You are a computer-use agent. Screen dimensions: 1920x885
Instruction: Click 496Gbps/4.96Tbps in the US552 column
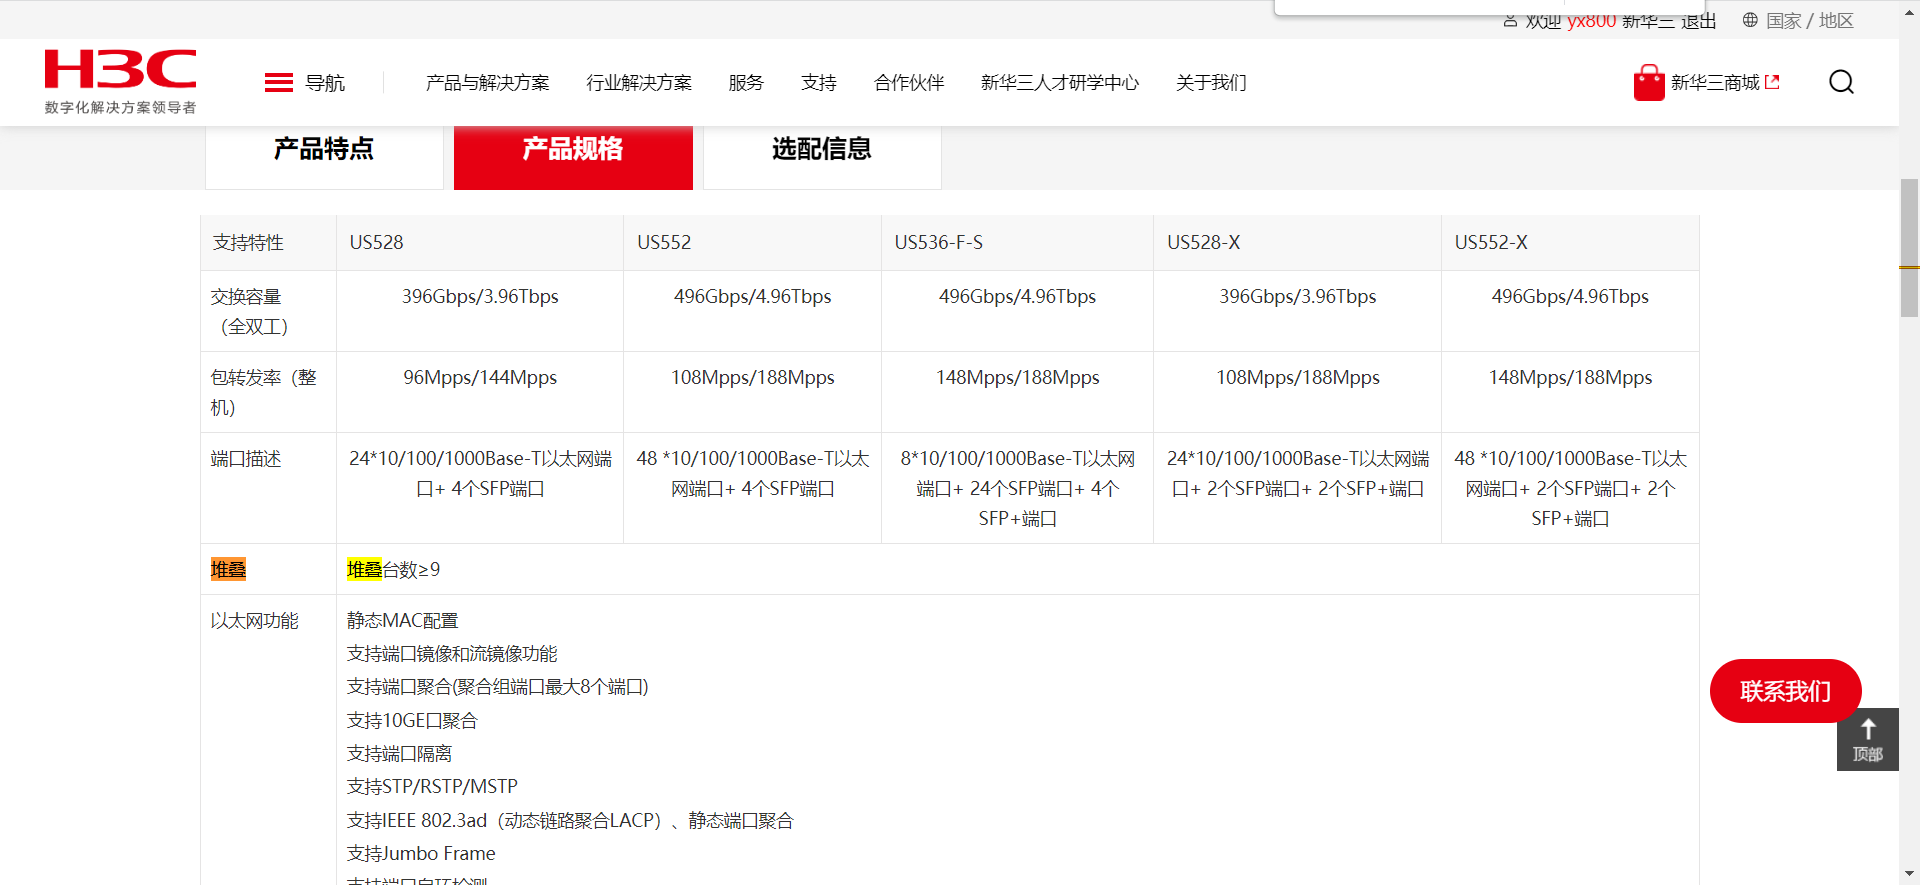point(752,297)
